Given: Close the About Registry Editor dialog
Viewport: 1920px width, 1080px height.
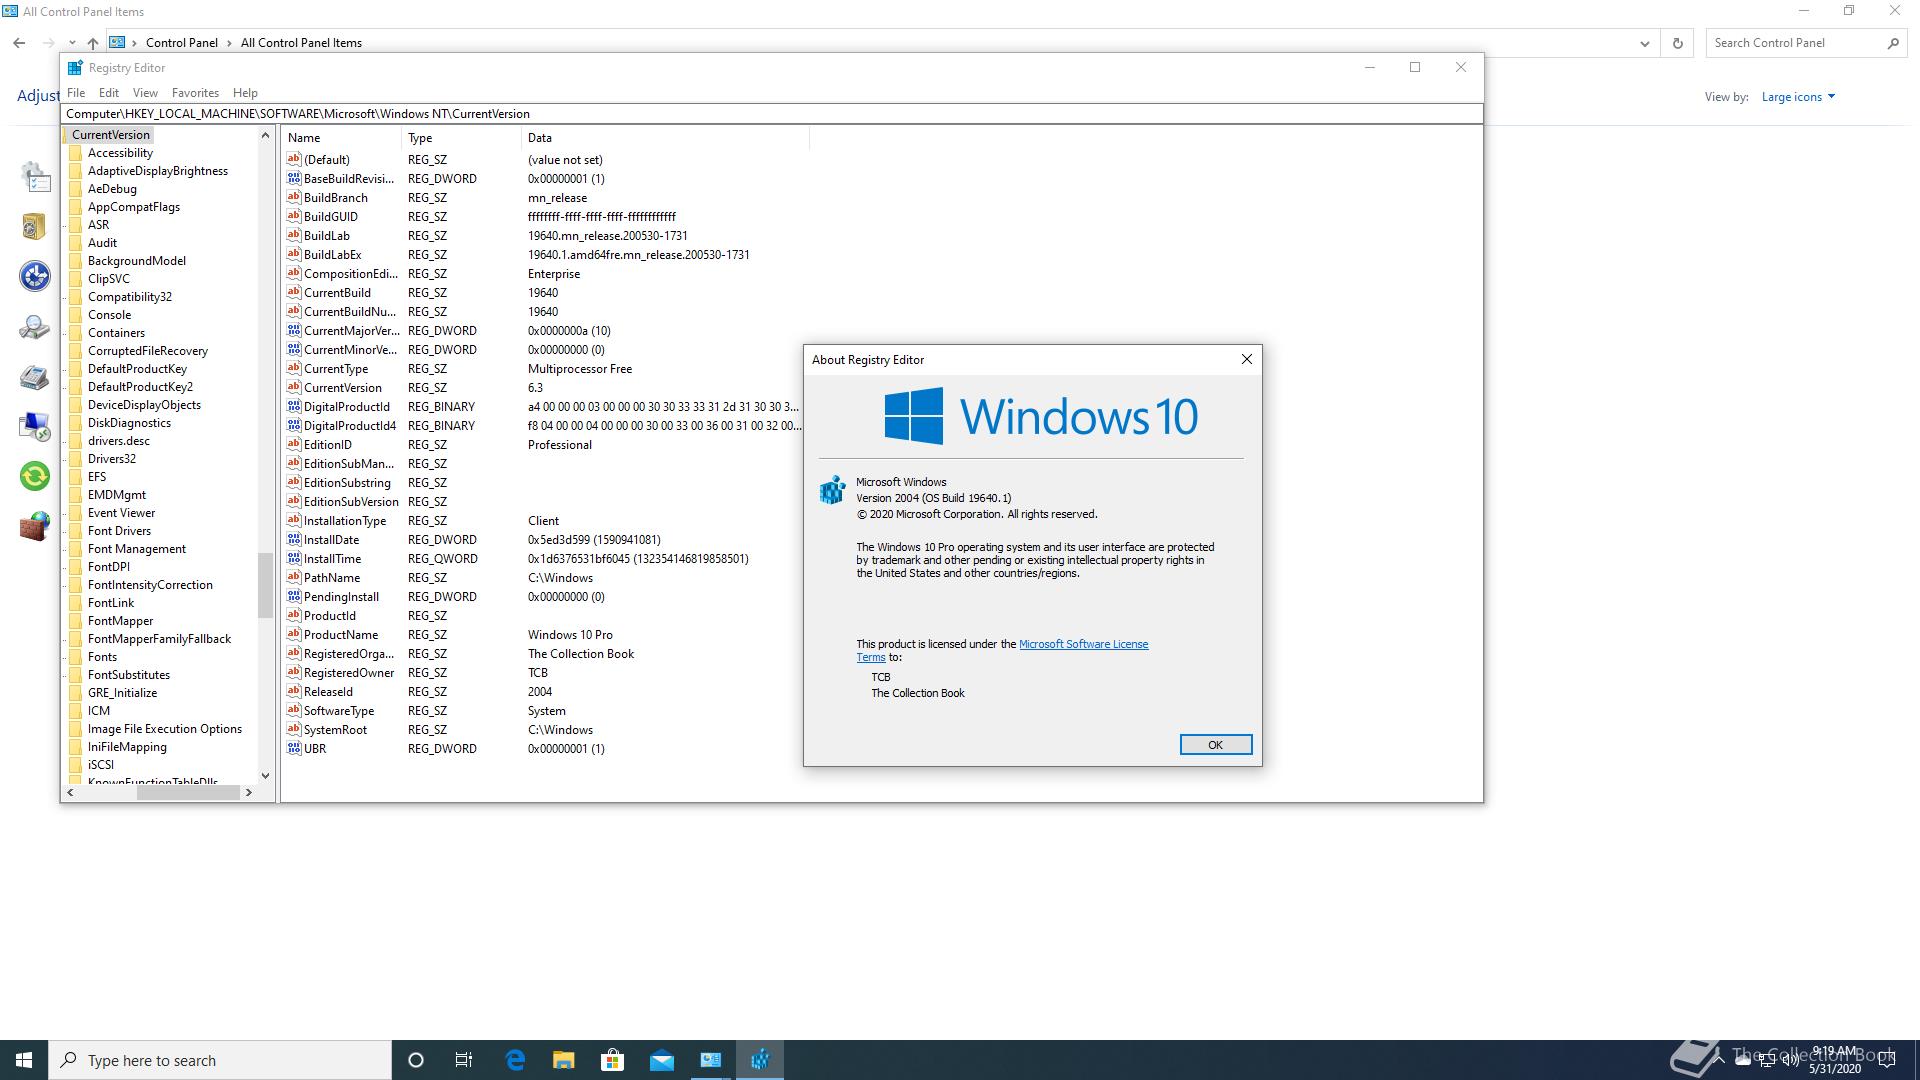Looking at the screenshot, I should (1246, 360).
